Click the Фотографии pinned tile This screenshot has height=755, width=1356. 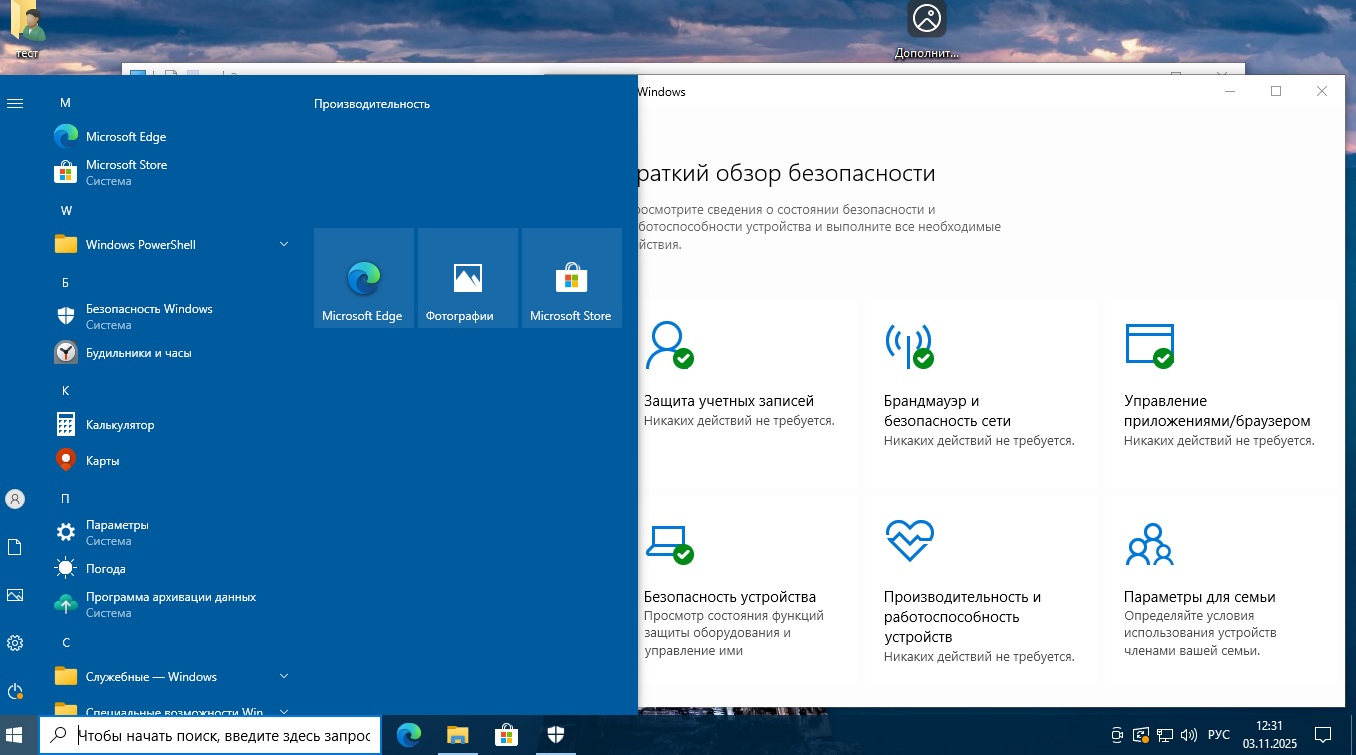(468, 278)
